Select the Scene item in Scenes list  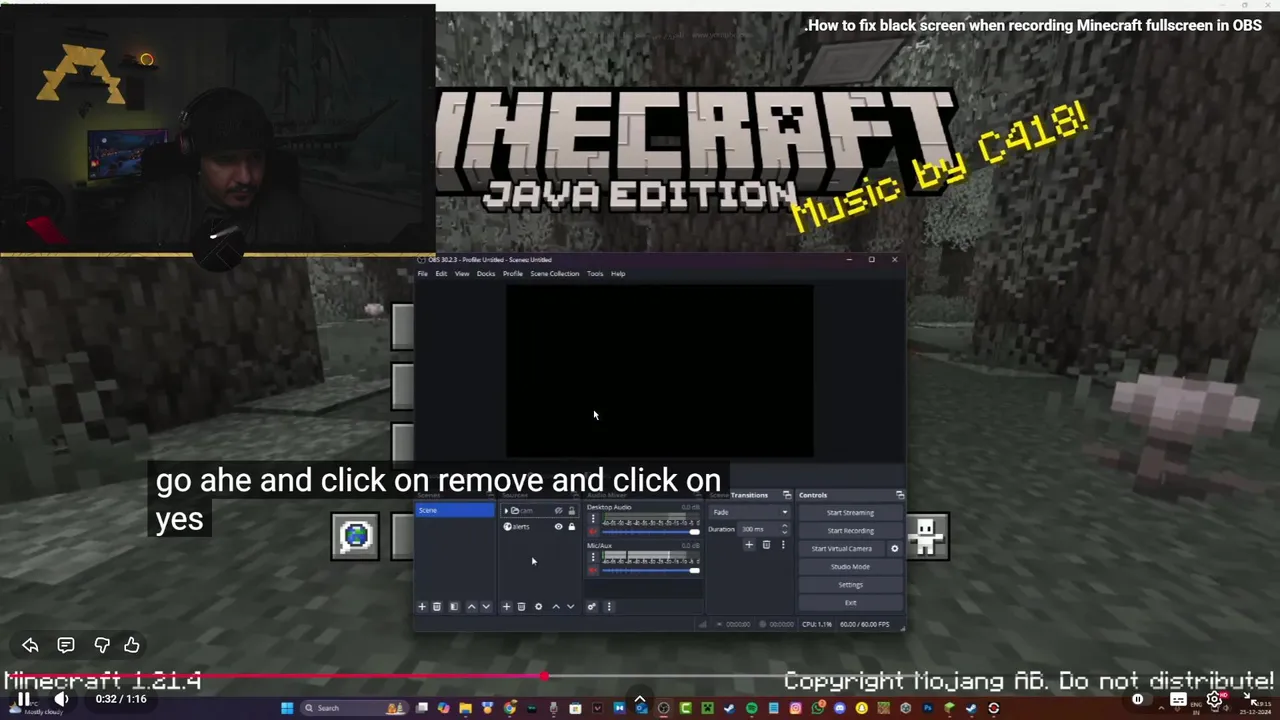click(455, 511)
